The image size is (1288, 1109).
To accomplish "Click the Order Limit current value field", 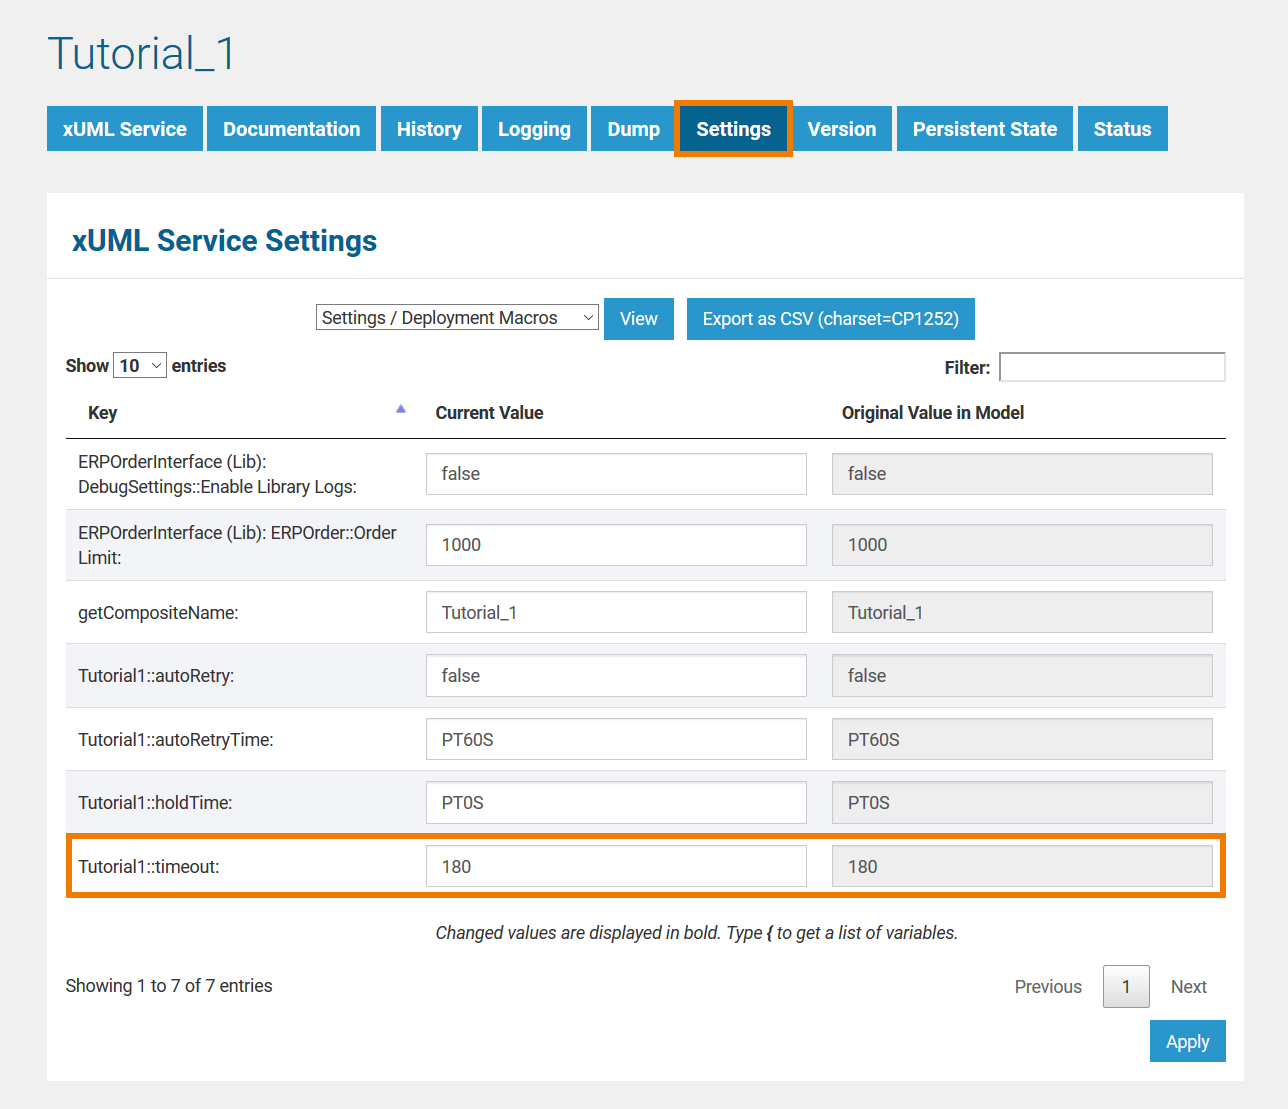I will click(x=616, y=545).
